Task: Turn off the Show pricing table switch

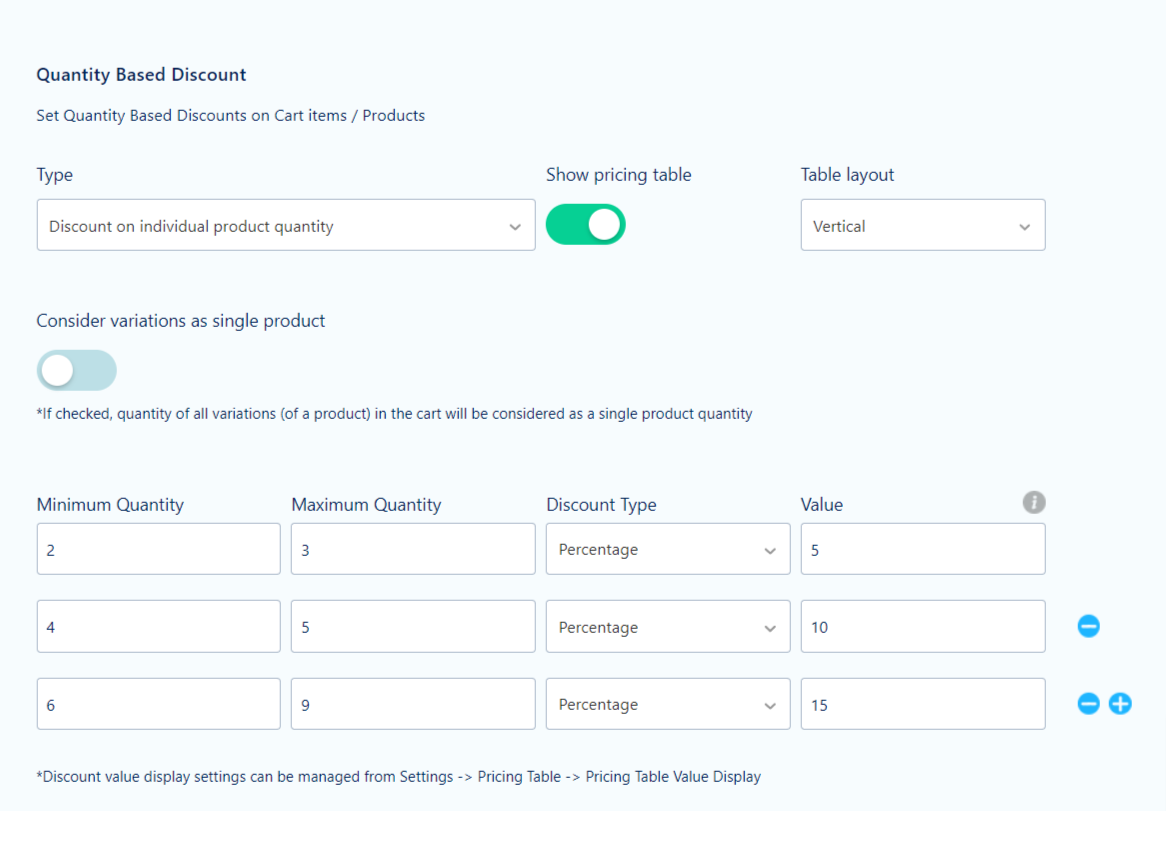Action: tap(585, 225)
